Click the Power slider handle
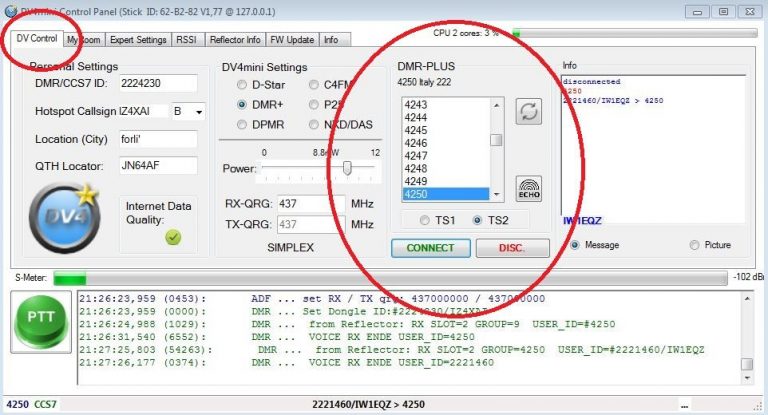Screen dimensions: 768x415 (347, 168)
